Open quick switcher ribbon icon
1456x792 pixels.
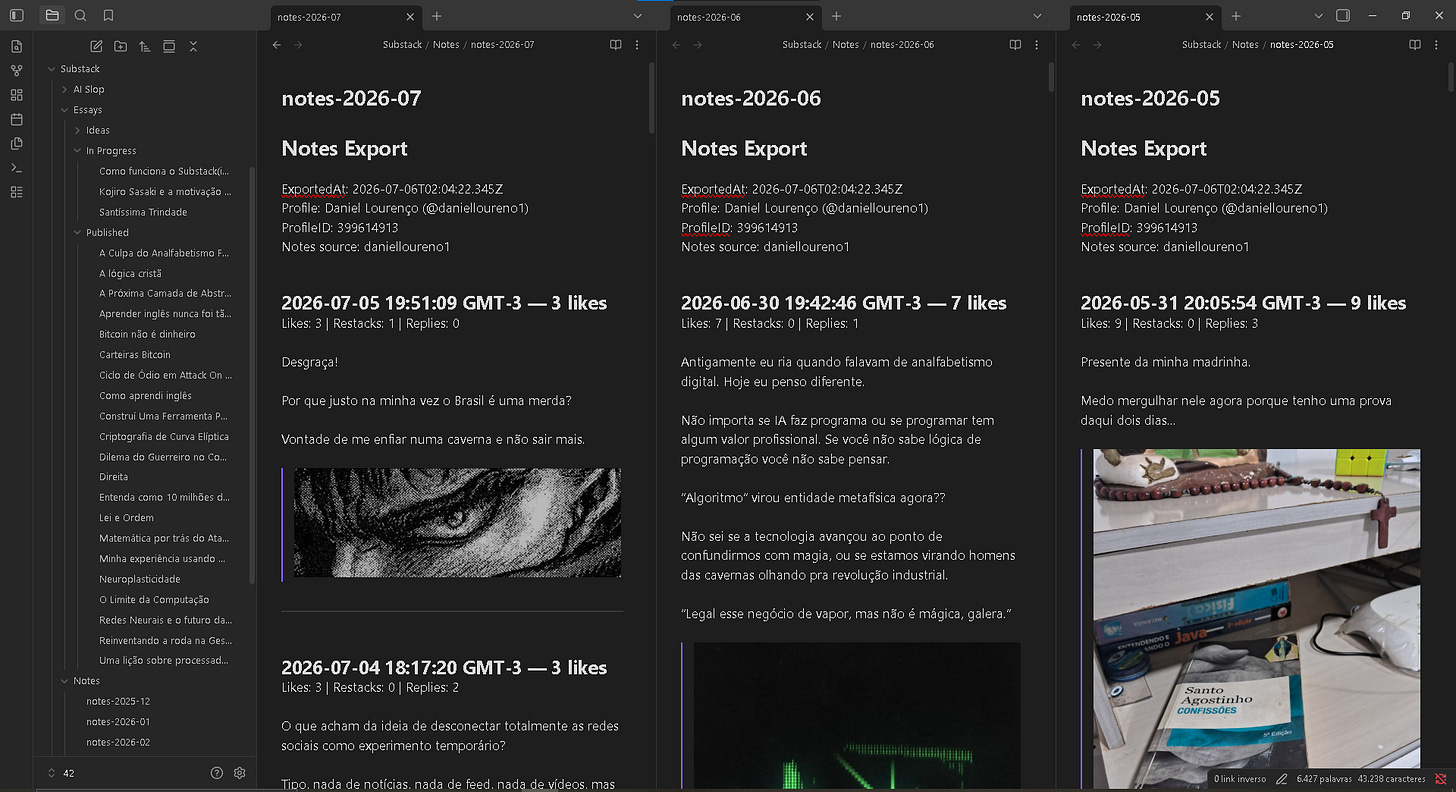[16, 46]
